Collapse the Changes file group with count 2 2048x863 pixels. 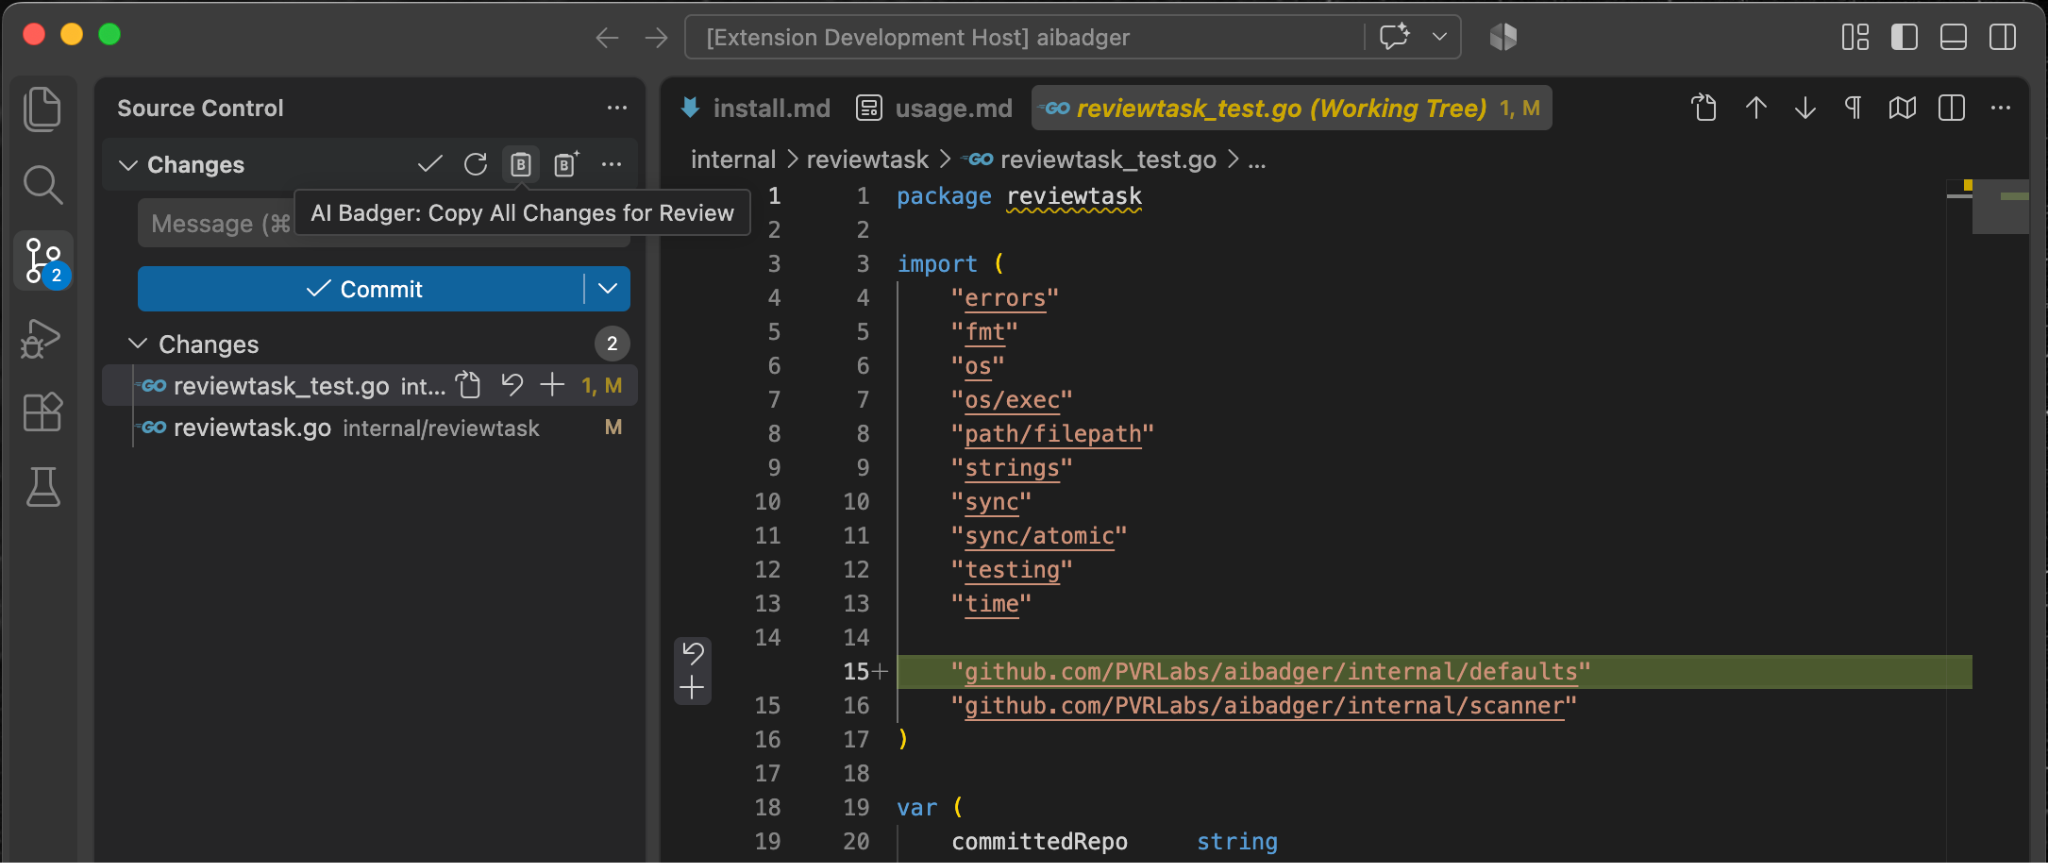pos(138,343)
